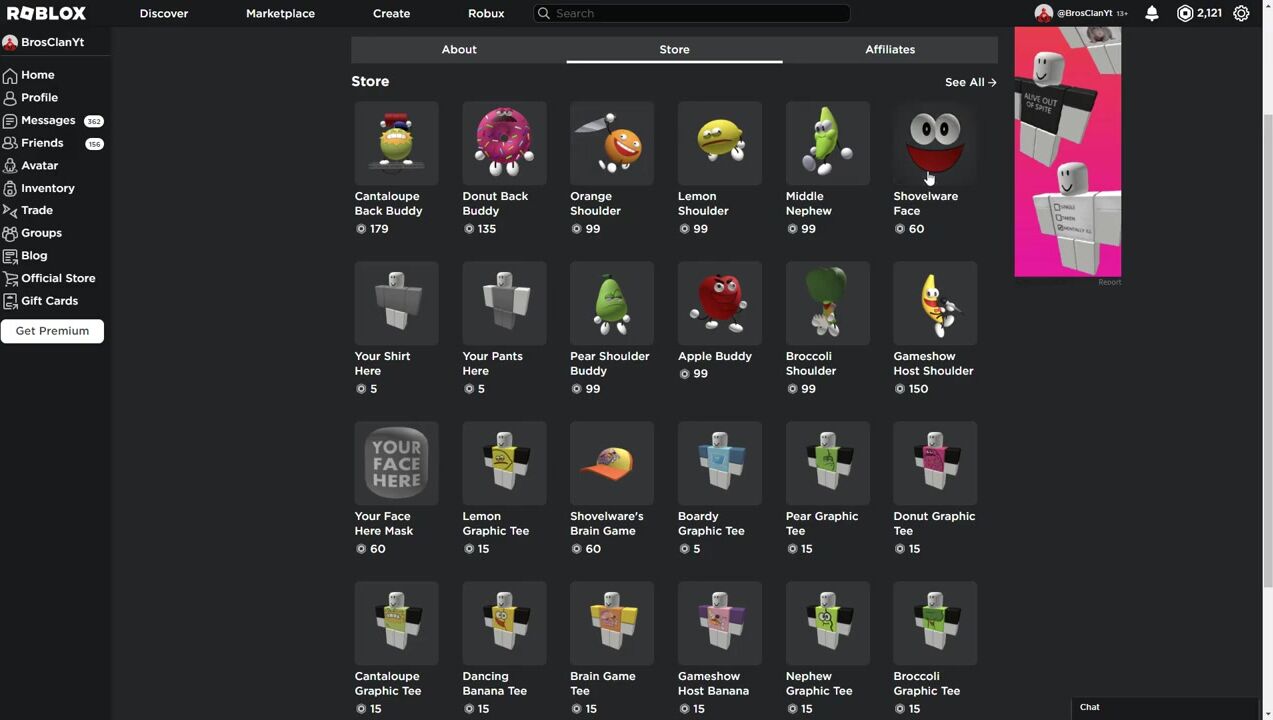Switch to the Affiliates tab

click(x=889, y=50)
